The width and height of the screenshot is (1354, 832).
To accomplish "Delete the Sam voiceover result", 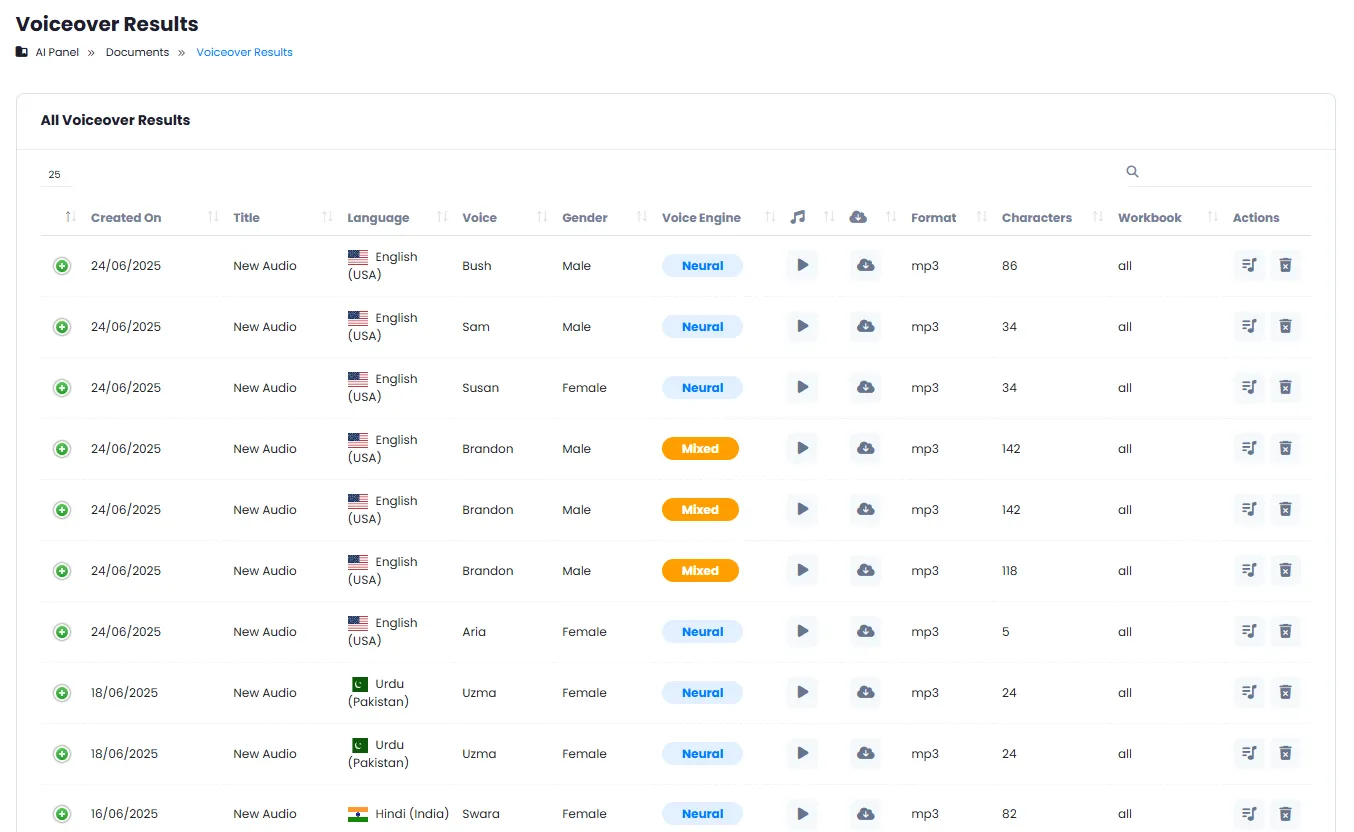I will (x=1286, y=327).
